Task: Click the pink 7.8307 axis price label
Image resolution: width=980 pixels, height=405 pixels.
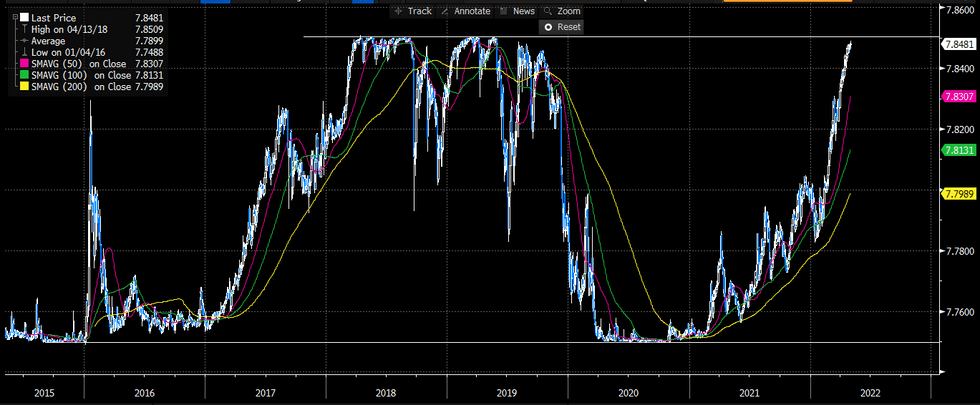Action: pos(959,97)
